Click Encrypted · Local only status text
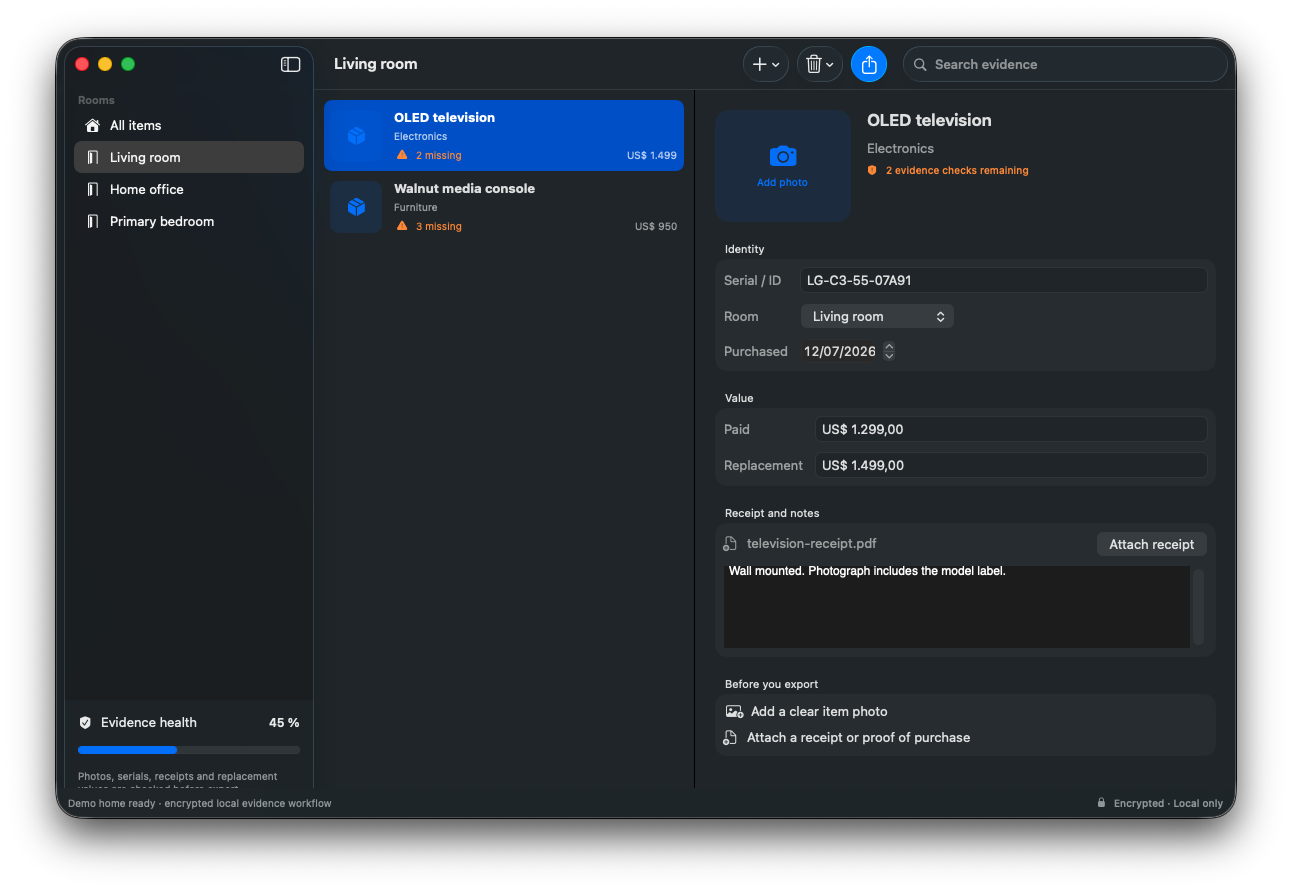 tap(1168, 803)
